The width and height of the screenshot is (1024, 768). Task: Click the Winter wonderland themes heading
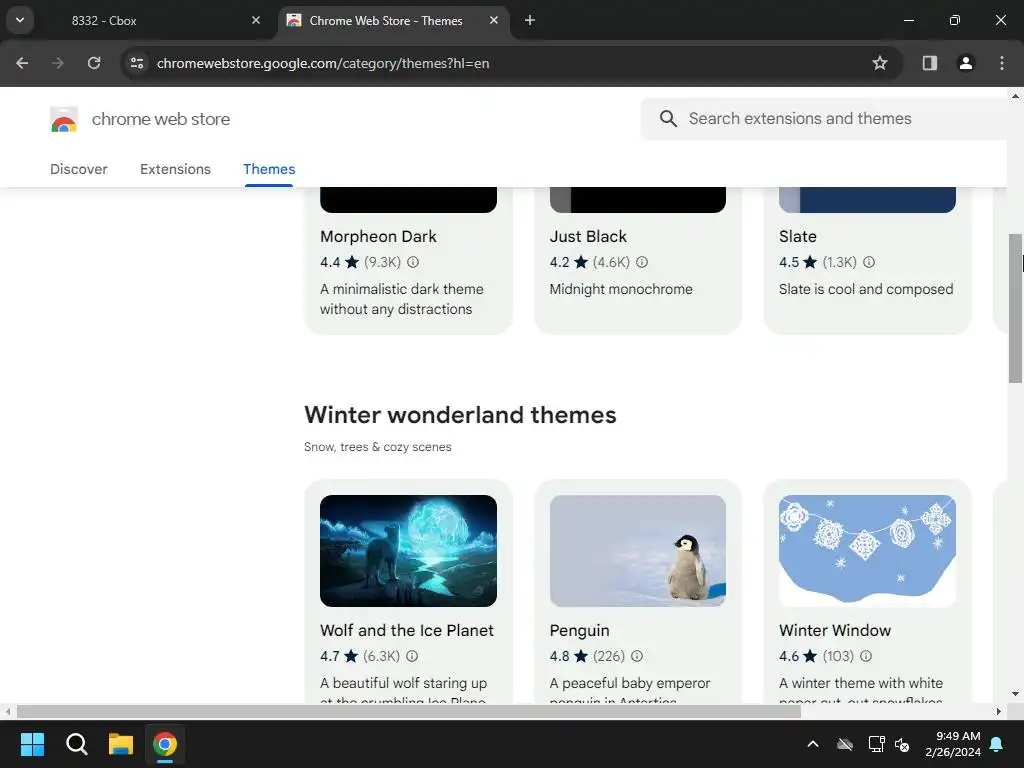pyautogui.click(x=460, y=415)
